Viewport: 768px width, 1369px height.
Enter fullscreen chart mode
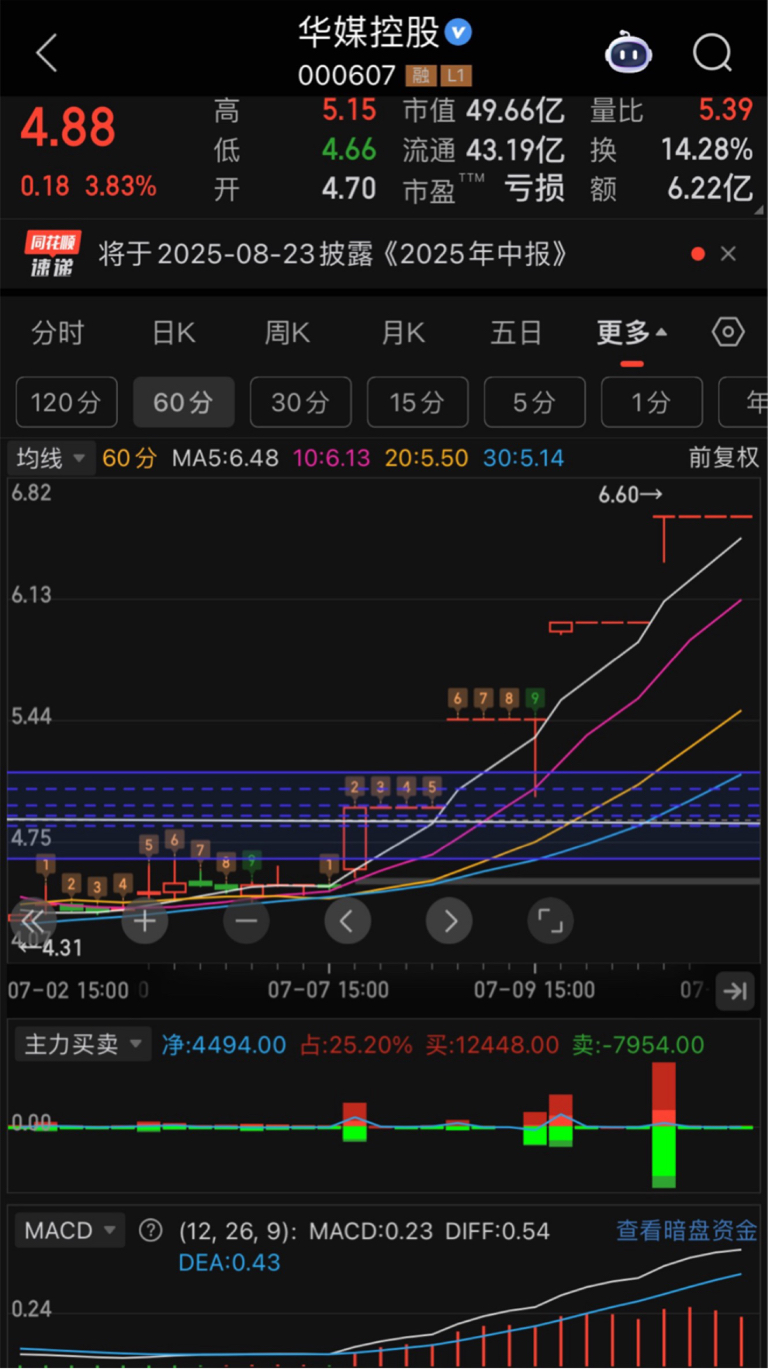(x=550, y=920)
